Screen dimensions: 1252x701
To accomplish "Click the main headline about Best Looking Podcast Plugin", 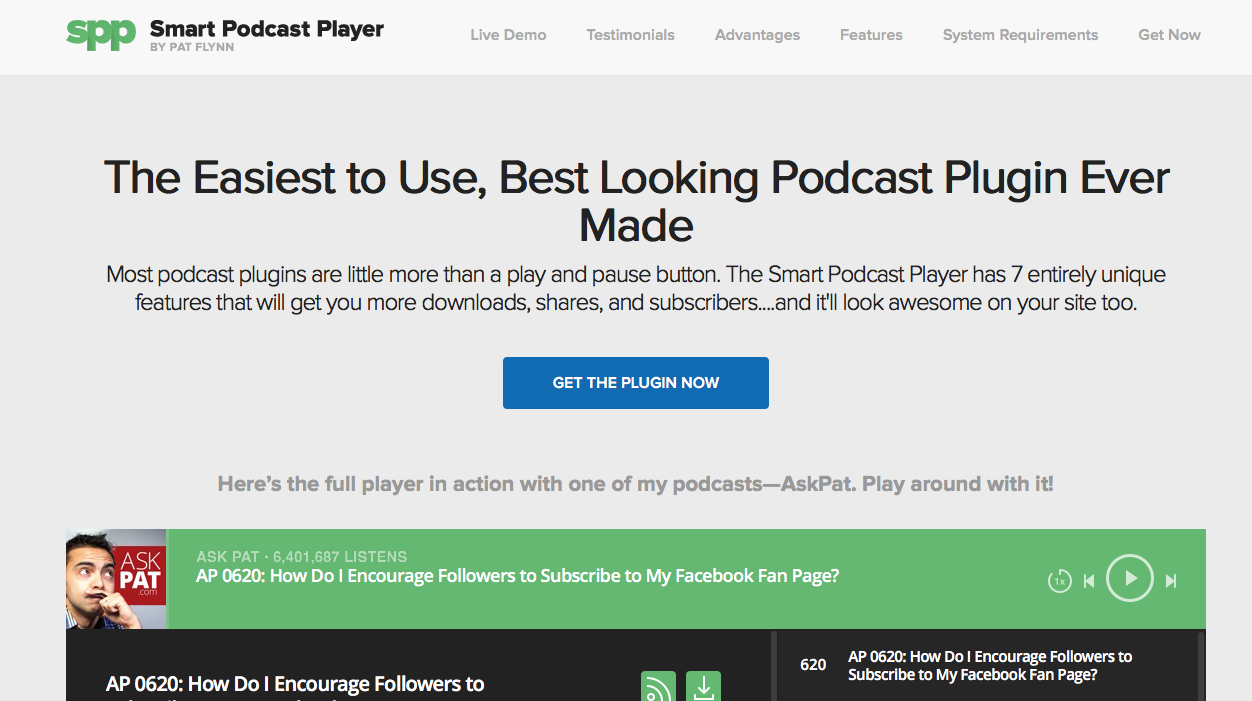I will (x=636, y=201).
